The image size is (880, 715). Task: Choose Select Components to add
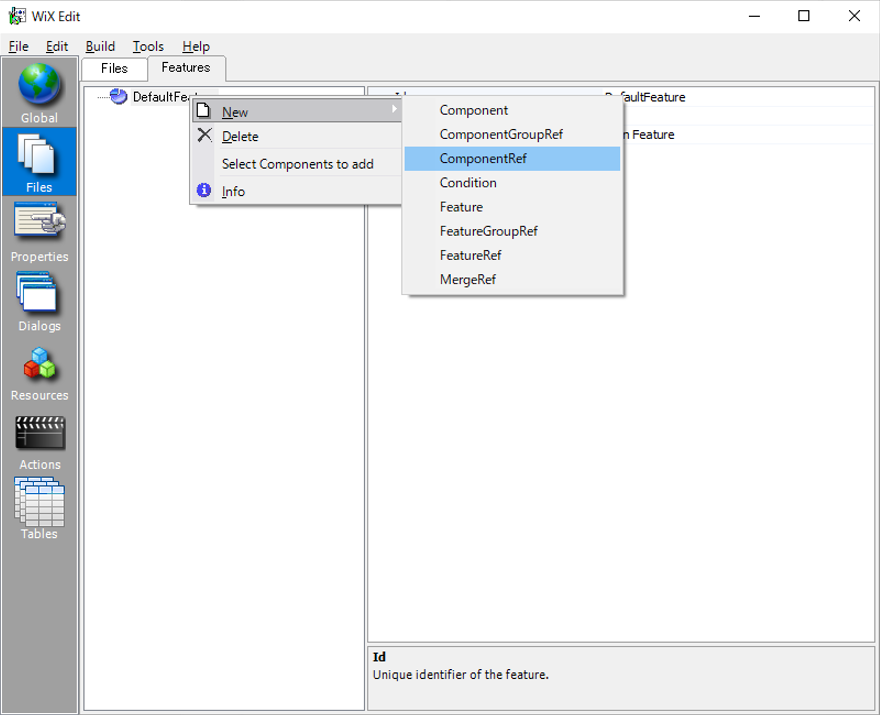(297, 164)
